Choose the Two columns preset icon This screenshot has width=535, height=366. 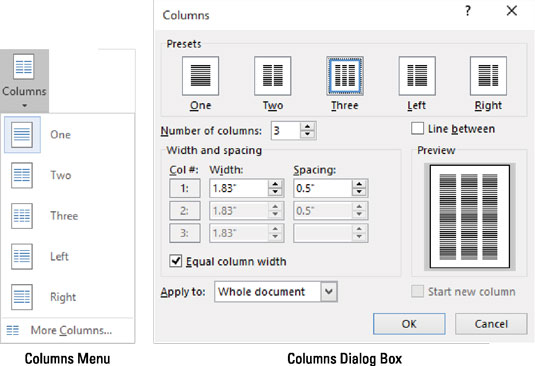tap(273, 76)
